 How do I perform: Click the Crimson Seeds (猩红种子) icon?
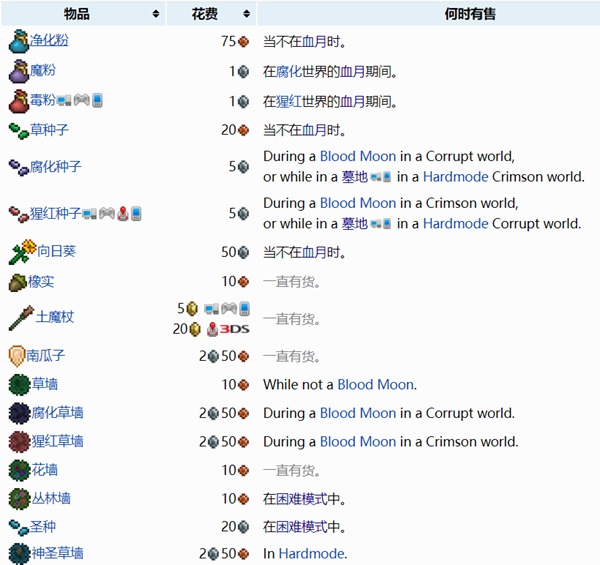19,214
